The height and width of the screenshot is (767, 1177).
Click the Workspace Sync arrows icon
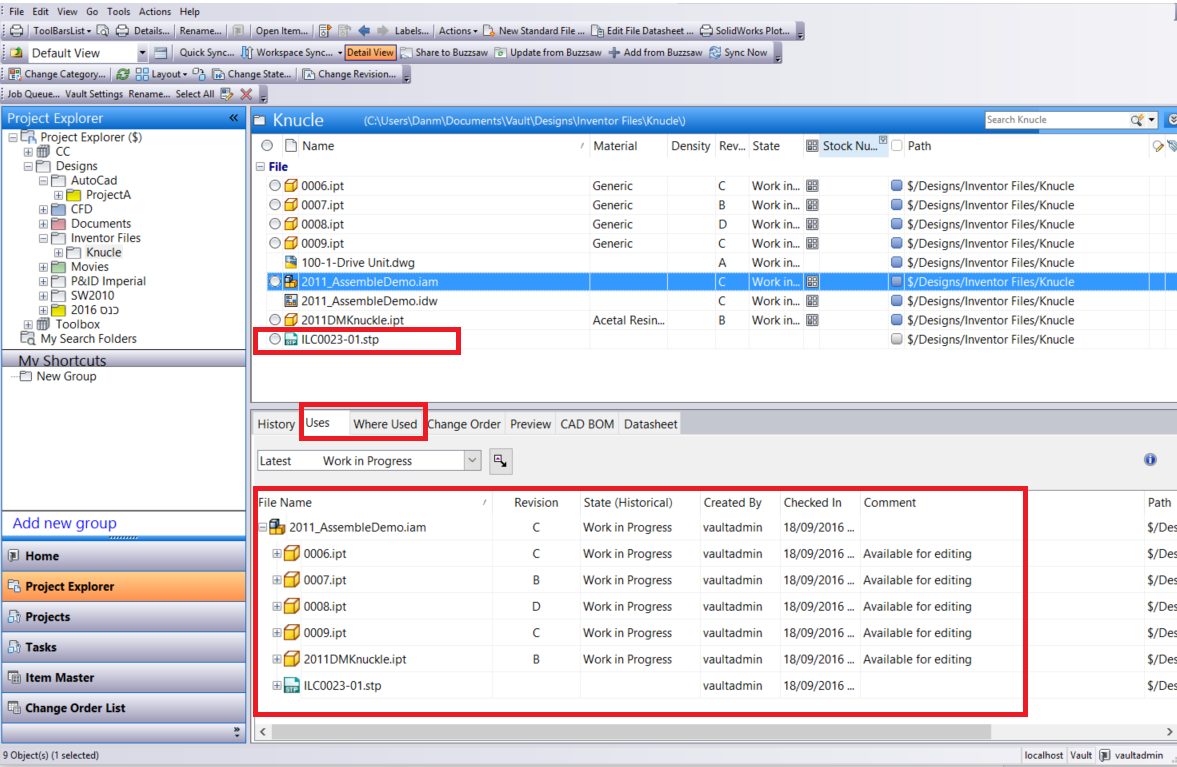click(247, 53)
